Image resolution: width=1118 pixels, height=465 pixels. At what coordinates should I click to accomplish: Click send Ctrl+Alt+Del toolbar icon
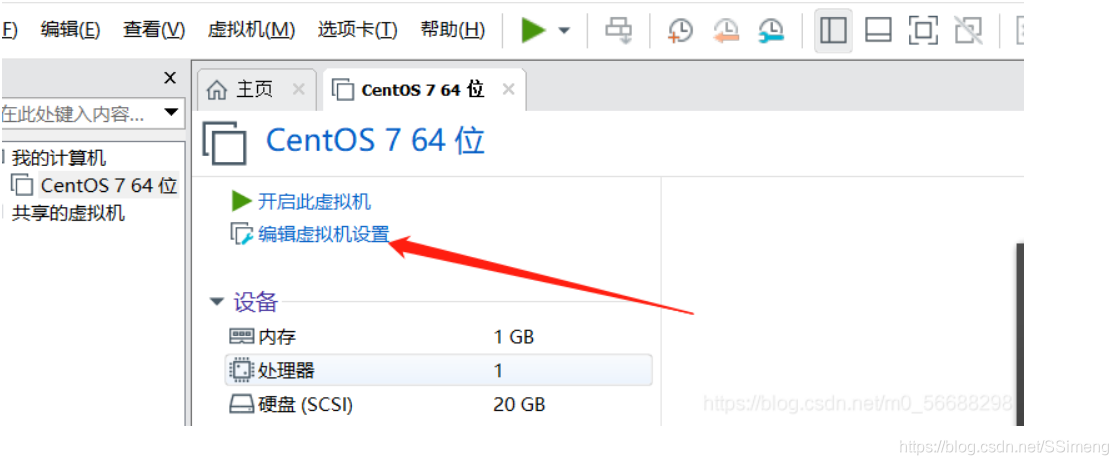click(x=618, y=31)
